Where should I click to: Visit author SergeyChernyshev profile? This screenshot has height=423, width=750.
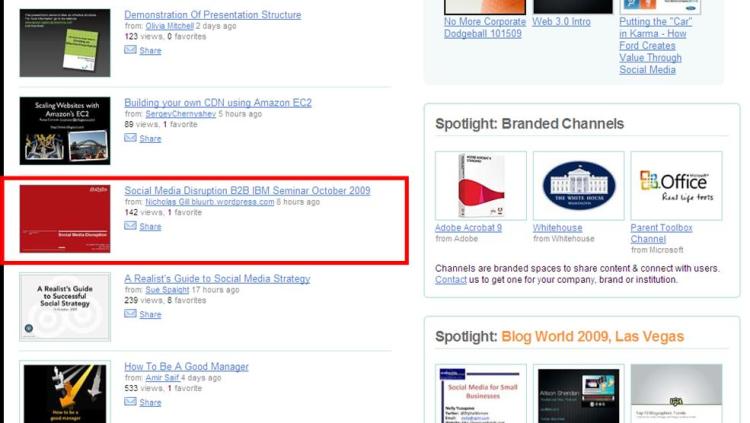tap(181, 114)
